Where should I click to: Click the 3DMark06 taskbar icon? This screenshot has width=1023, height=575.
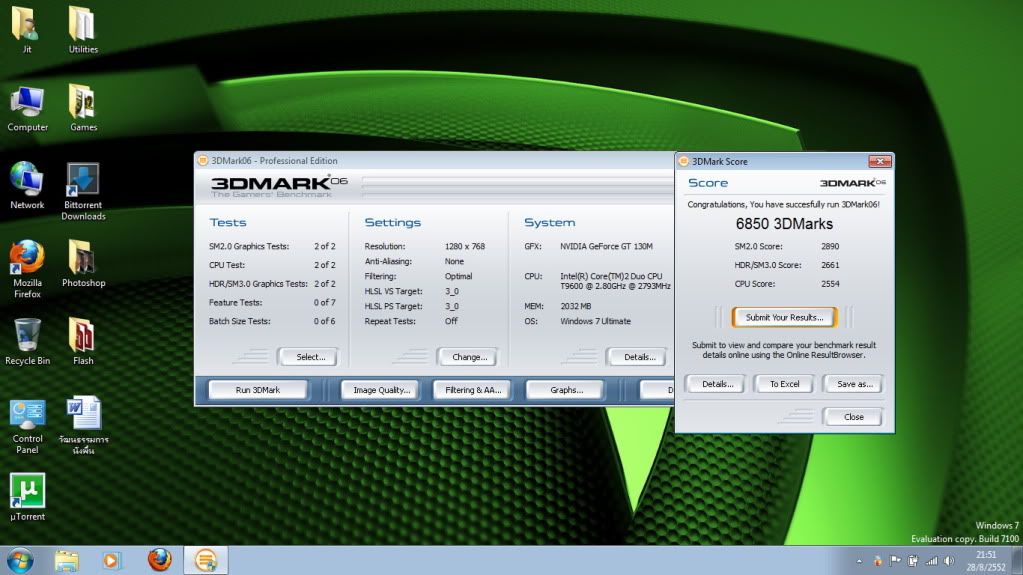click(x=206, y=560)
